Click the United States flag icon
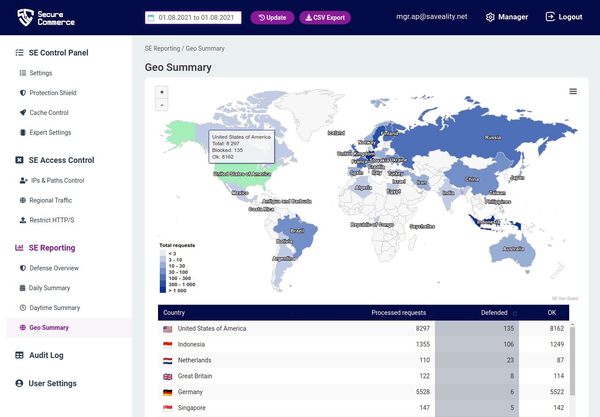Image resolution: width=600 pixels, height=417 pixels. click(168, 328)
